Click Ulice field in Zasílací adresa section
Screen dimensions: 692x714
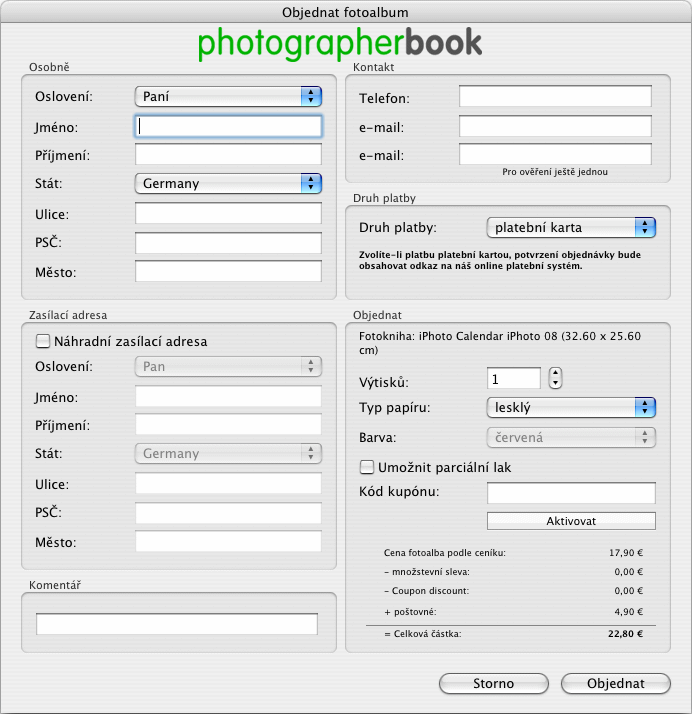pyautogui.click(x=228, y=484)
